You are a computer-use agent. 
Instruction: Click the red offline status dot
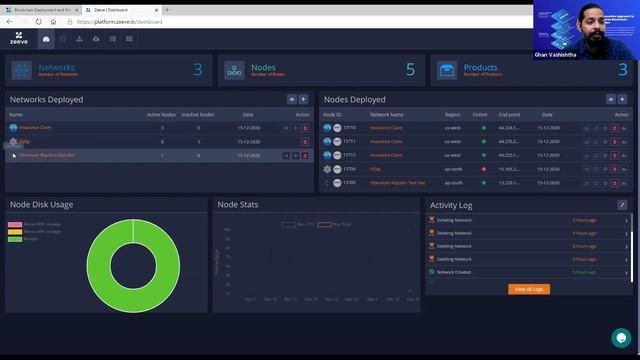click(484, 169)
